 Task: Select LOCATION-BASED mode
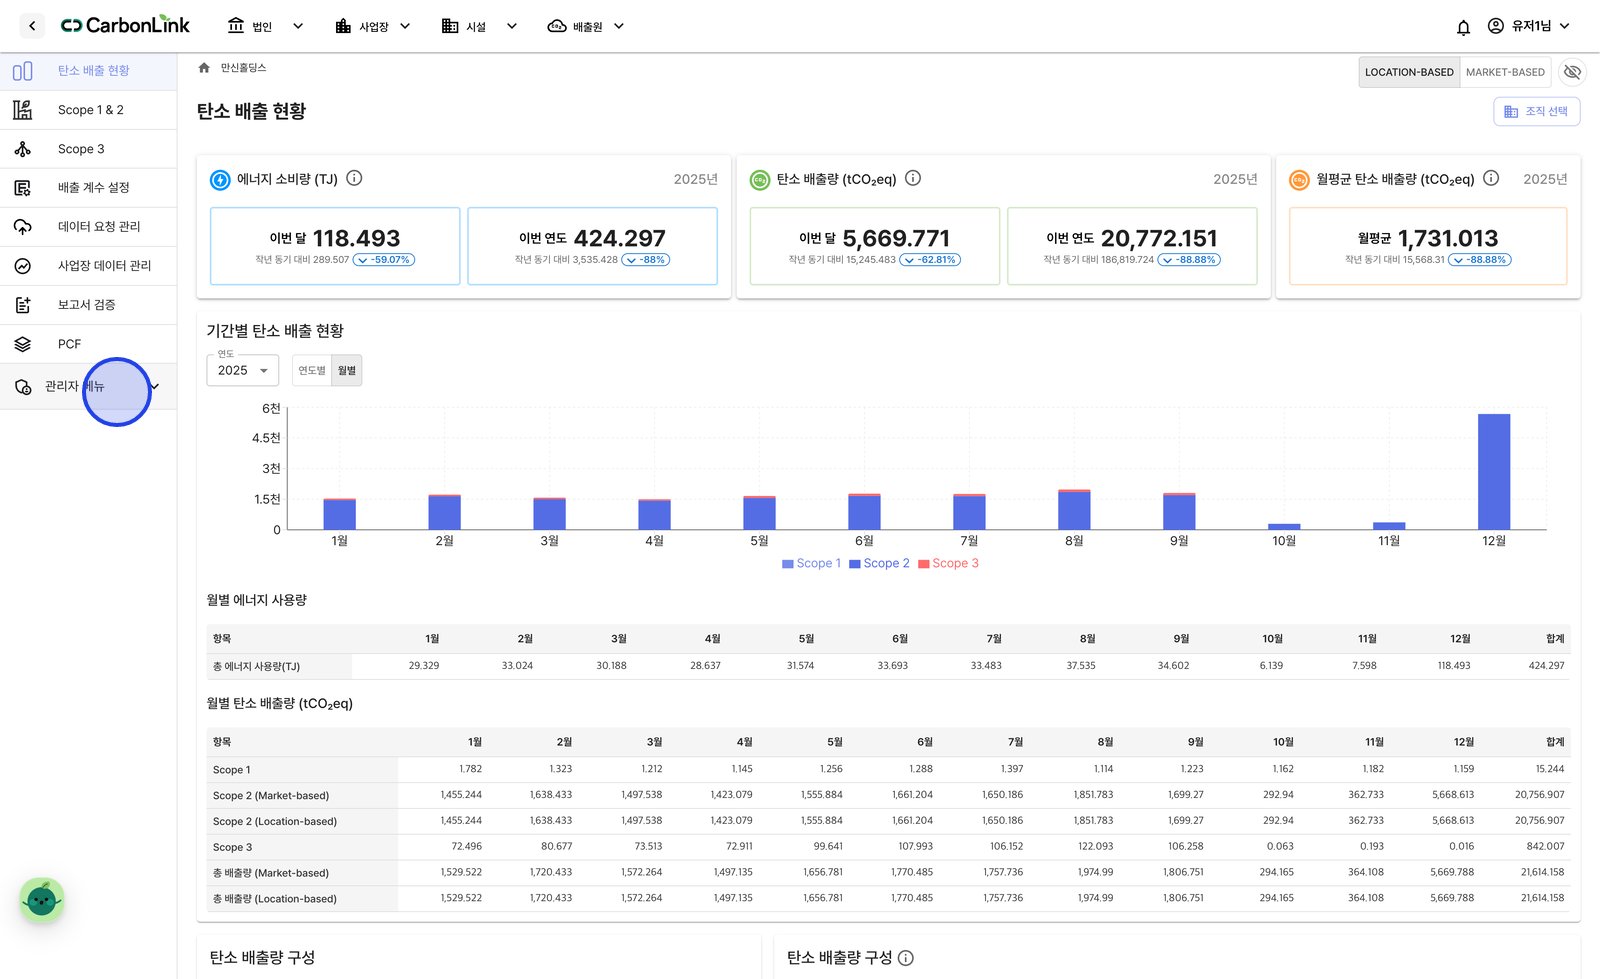coord(1409,72)
